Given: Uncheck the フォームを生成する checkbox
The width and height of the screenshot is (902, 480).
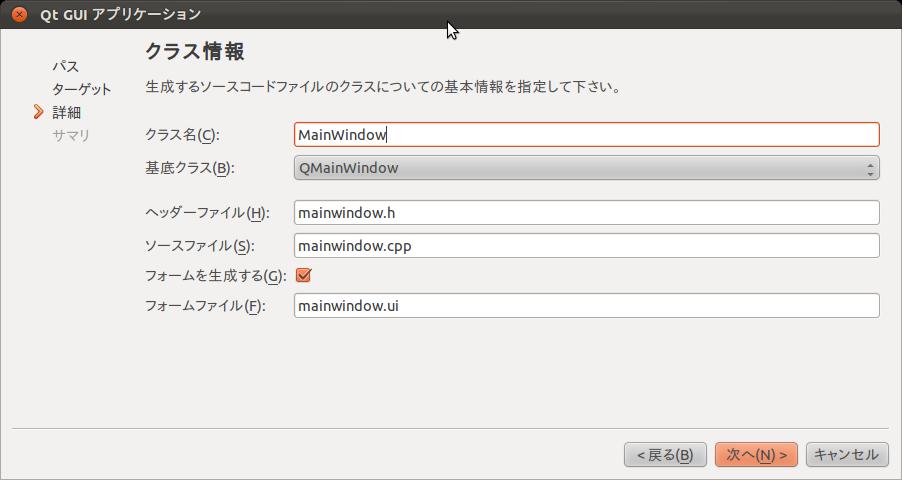Looking at the screenshot, I should pyautogui.click(x=303, y=275).
